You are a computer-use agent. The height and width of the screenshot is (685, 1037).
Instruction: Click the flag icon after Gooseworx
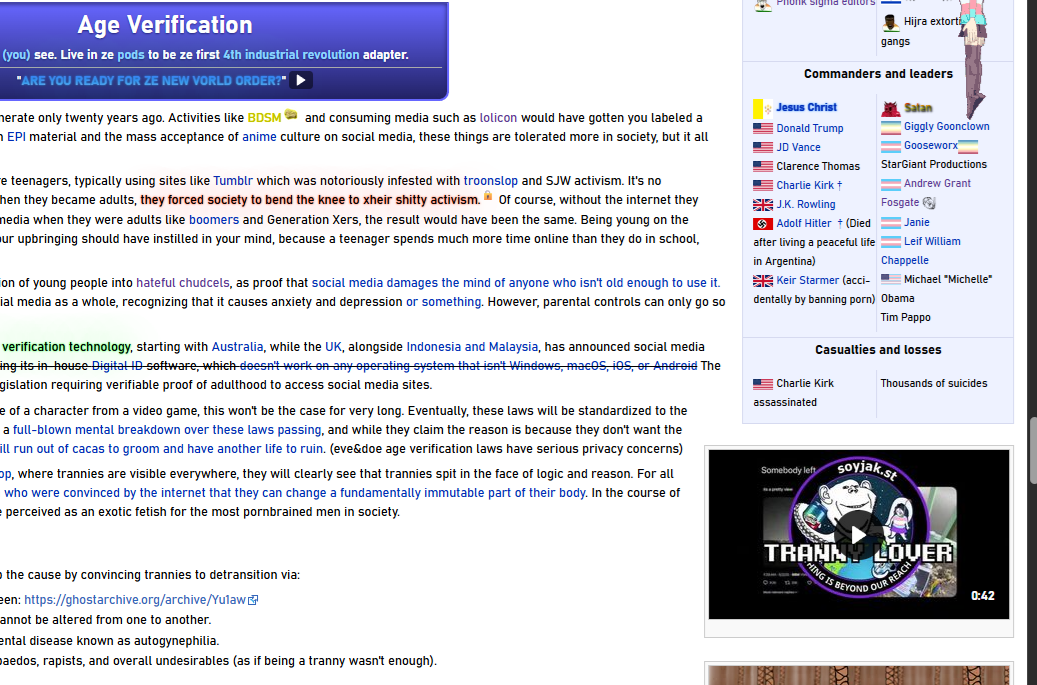coord(968,146)
